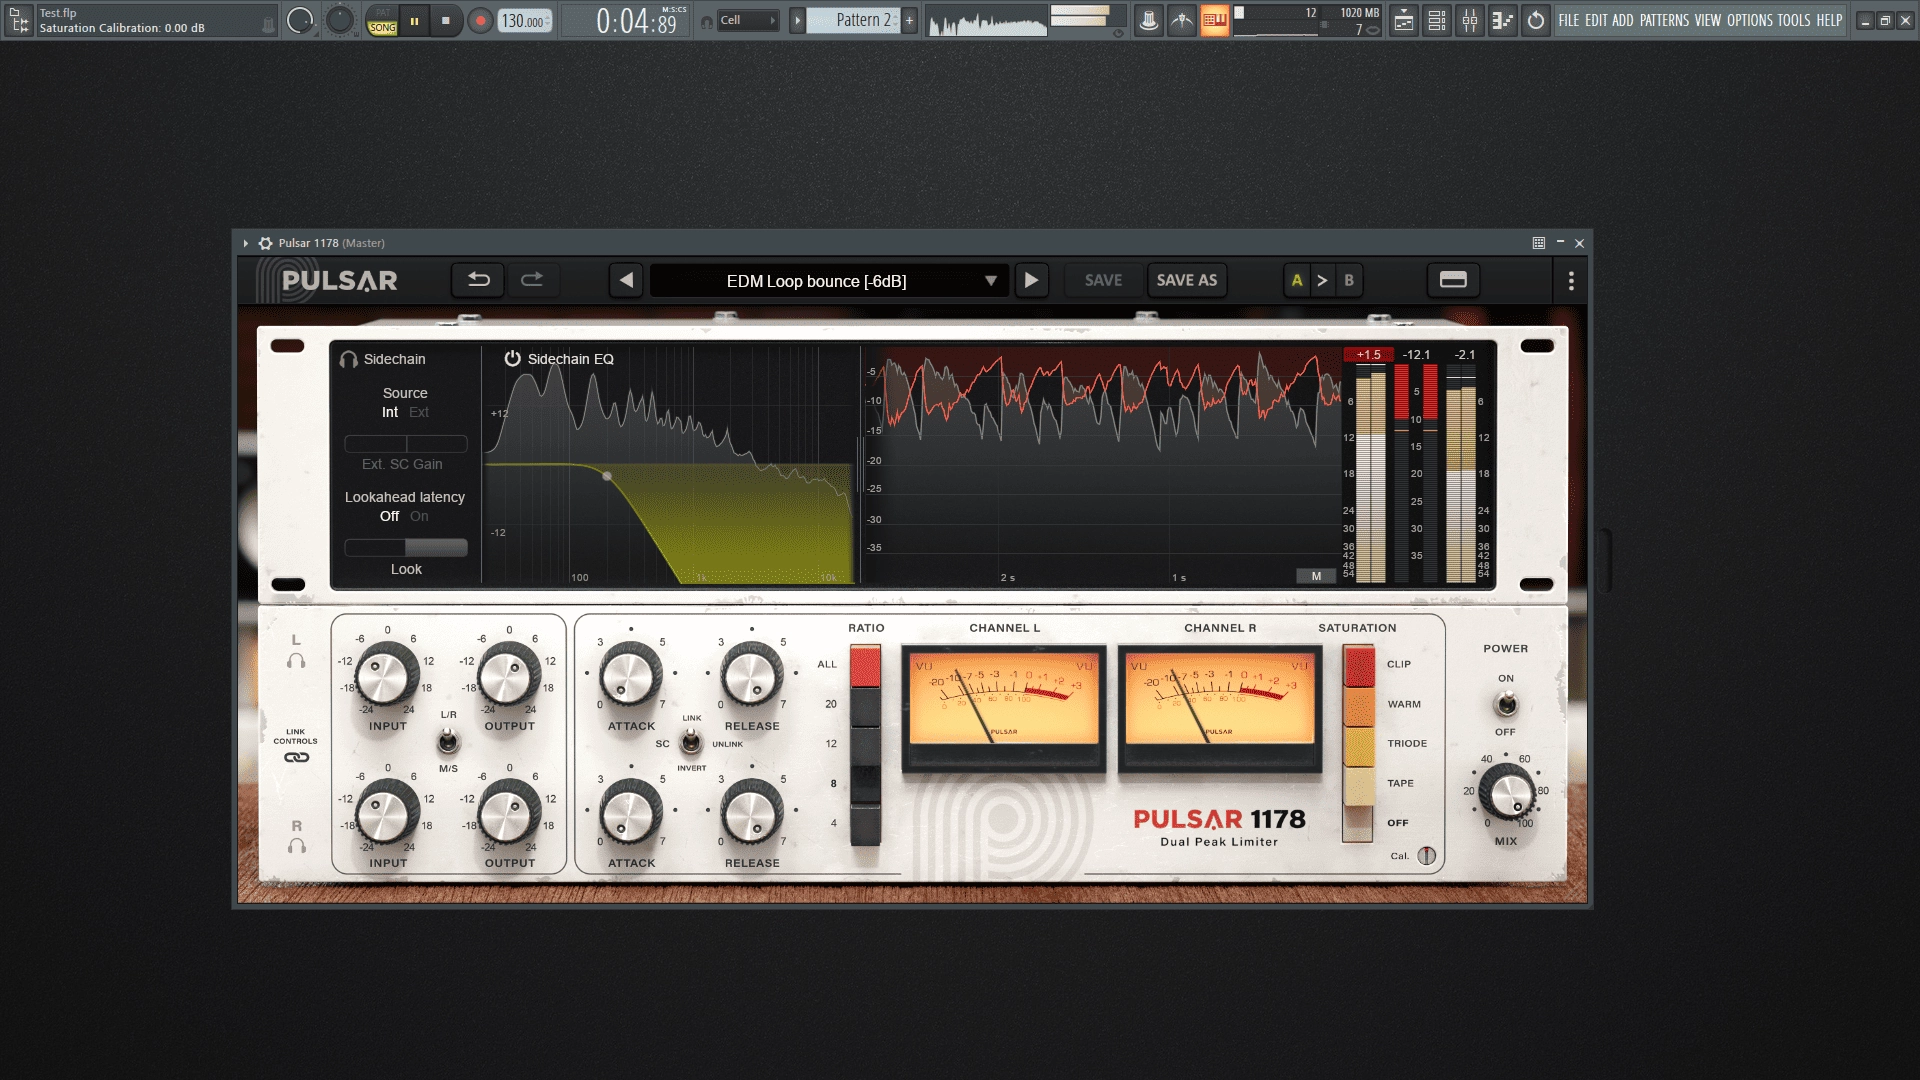Image resolution: width=1920 pixels, height=1080 pixels.
Task: Solo-listen the L channel headphones icon
Action: (x=296, y=661)
